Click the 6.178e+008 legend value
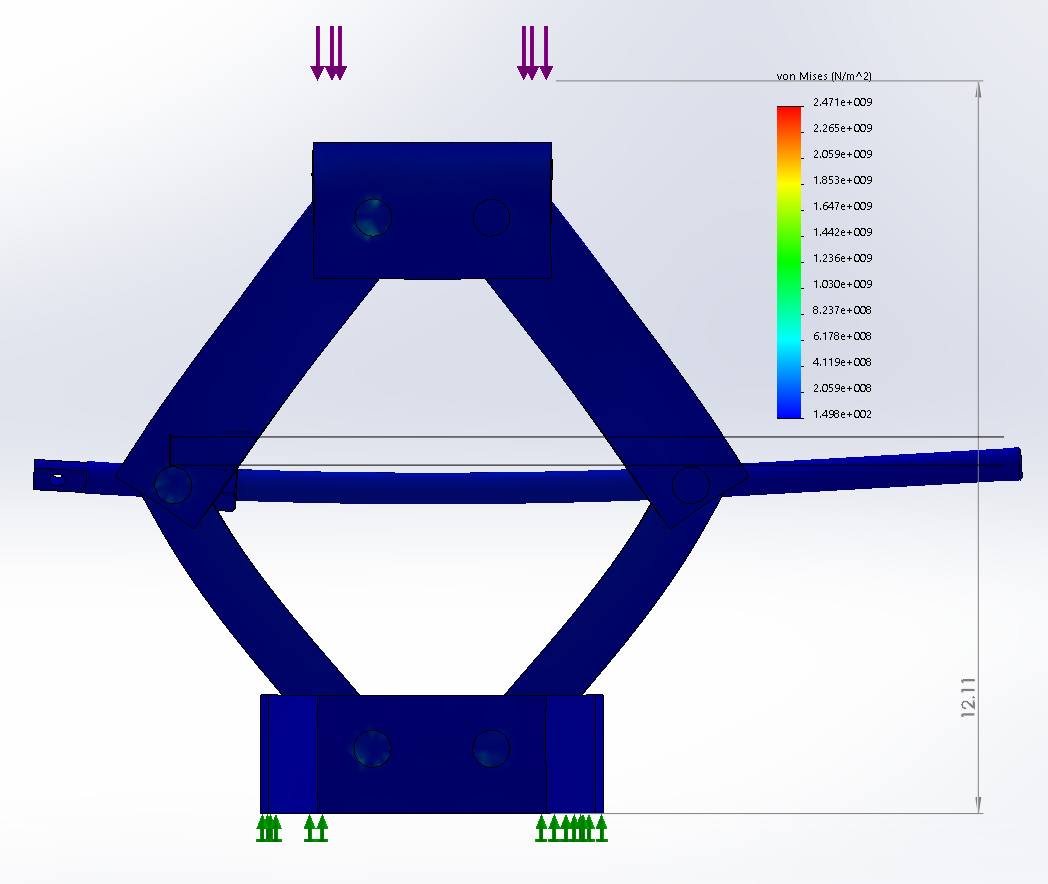The height and width of the screenshot is (884, 1048). pyautogui.click(x=842, y=336)
